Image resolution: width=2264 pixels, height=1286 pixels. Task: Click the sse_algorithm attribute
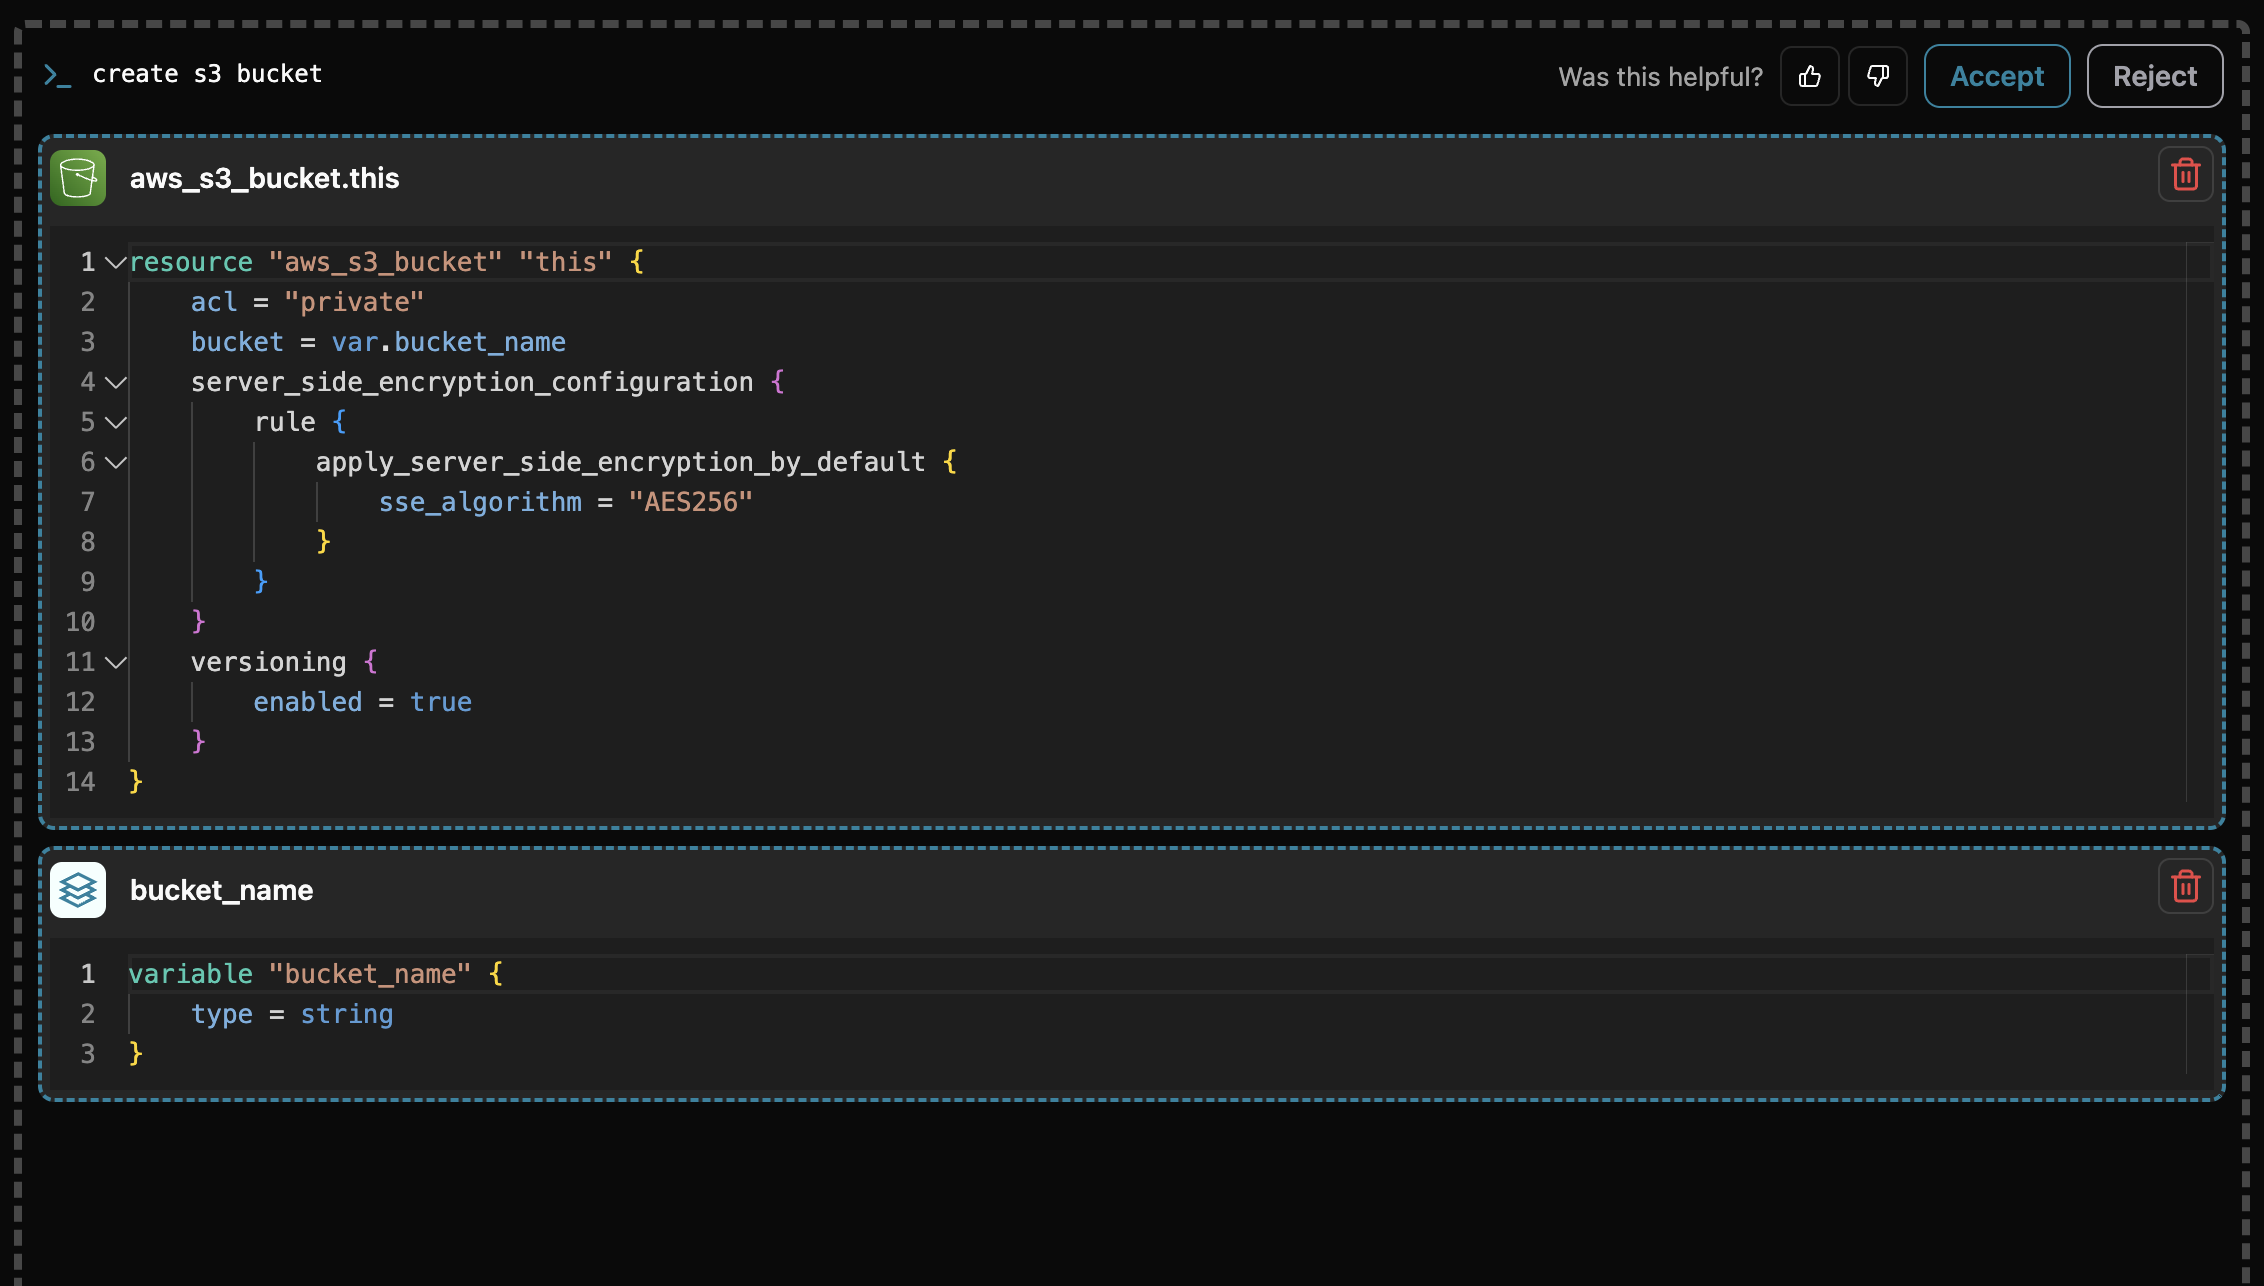pos(480,502)
